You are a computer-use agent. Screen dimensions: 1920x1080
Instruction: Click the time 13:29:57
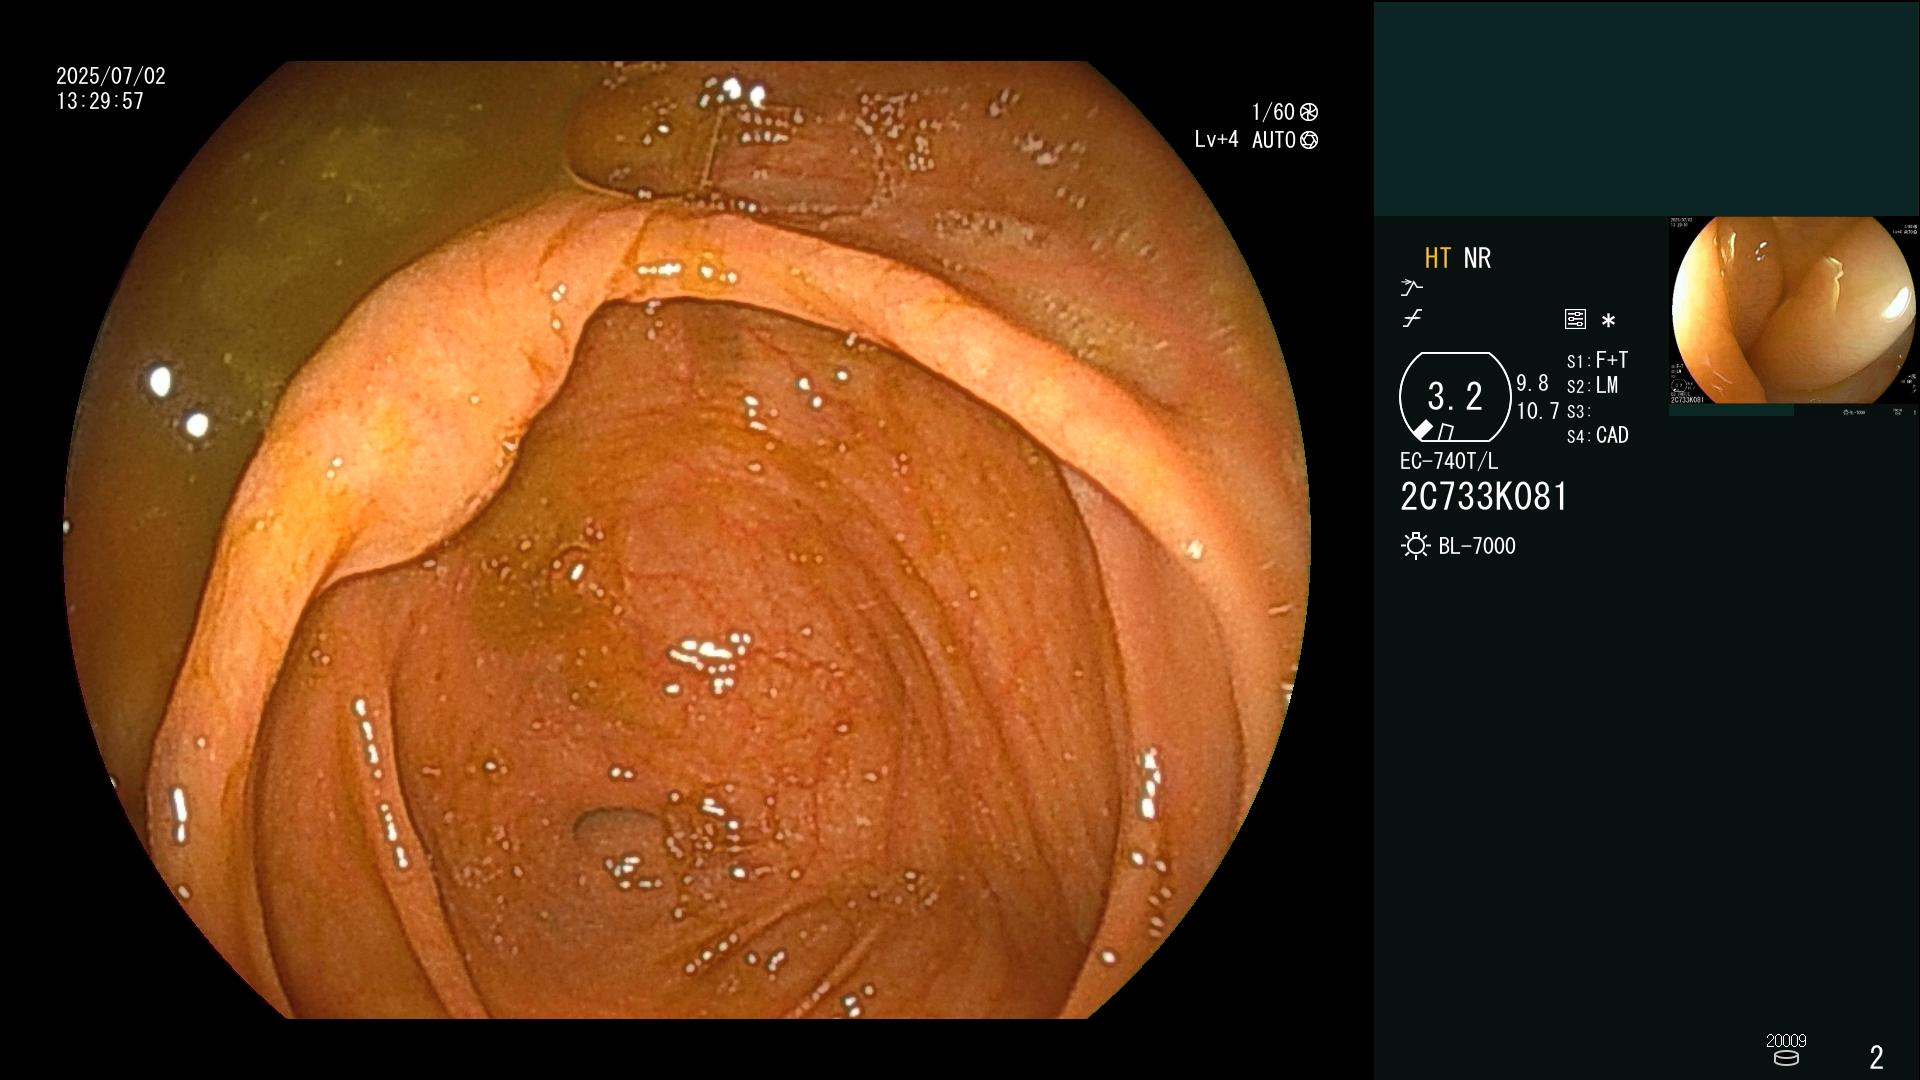[100, 101]
